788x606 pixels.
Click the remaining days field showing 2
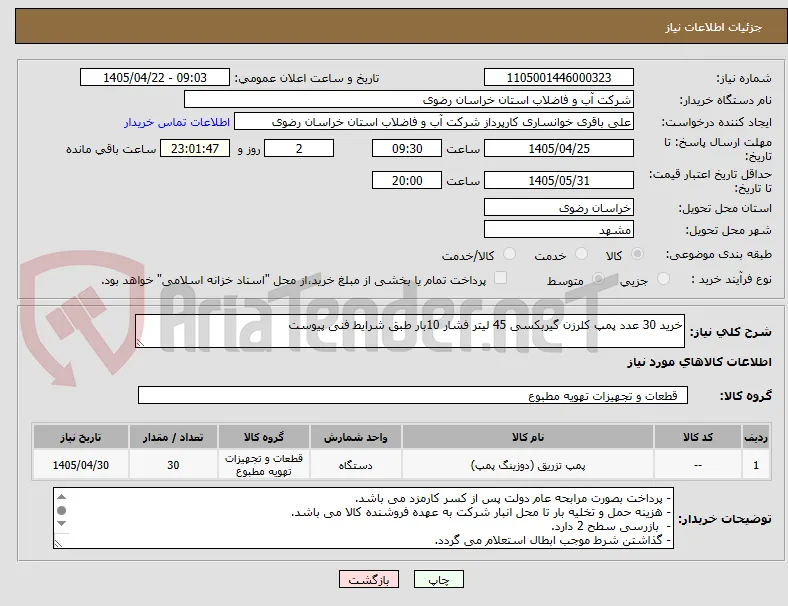pos(299,148)
